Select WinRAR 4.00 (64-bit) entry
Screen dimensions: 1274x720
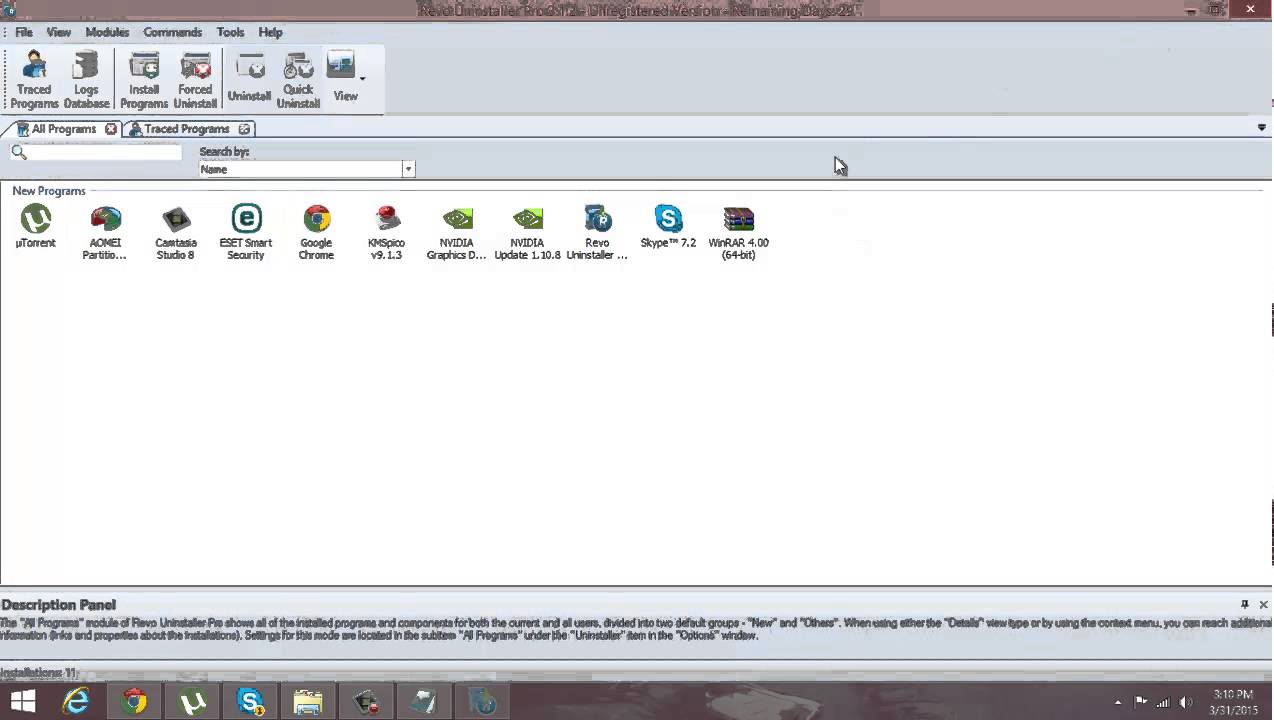[738, 232]
